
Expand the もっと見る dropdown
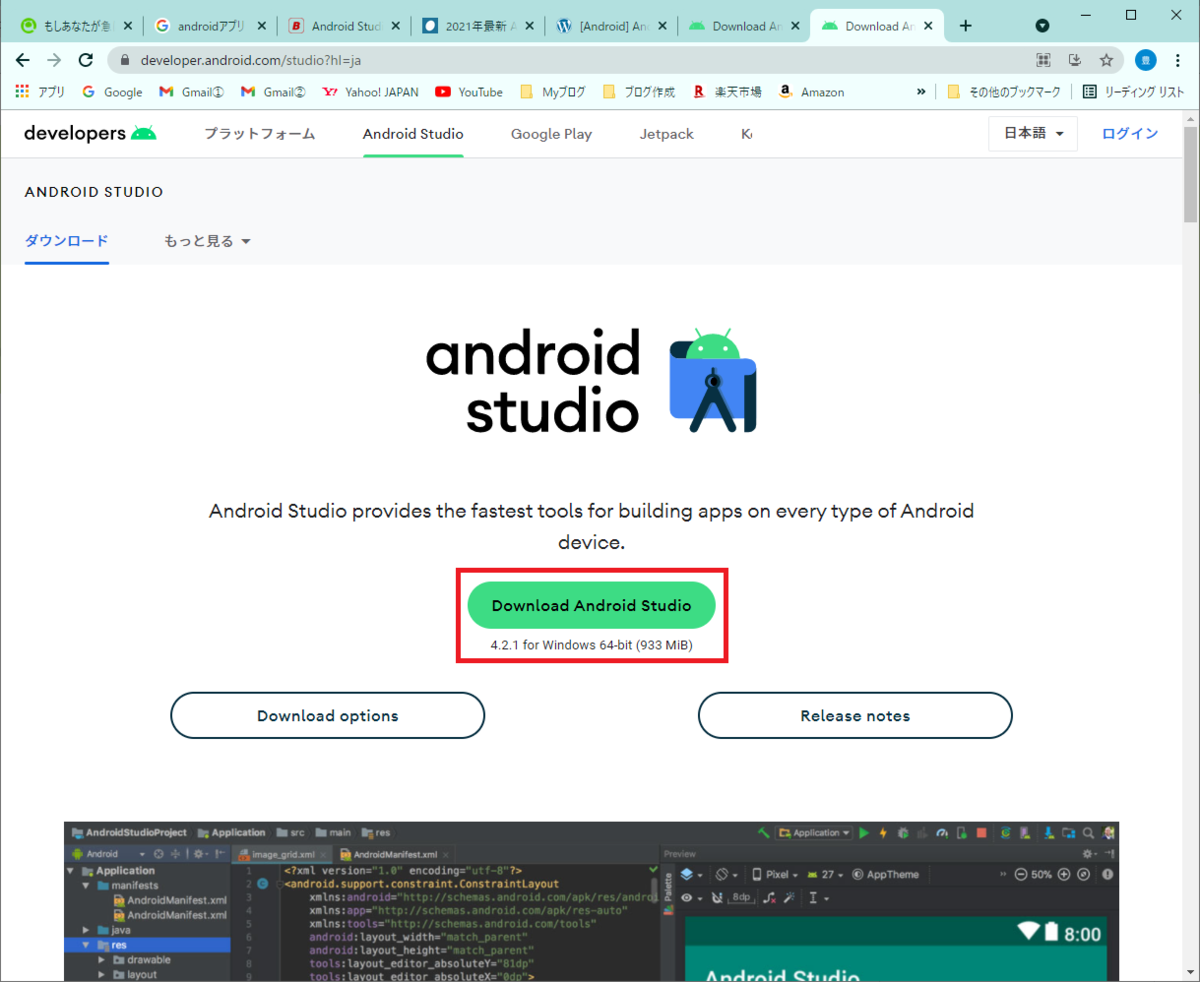pos(207,241)
